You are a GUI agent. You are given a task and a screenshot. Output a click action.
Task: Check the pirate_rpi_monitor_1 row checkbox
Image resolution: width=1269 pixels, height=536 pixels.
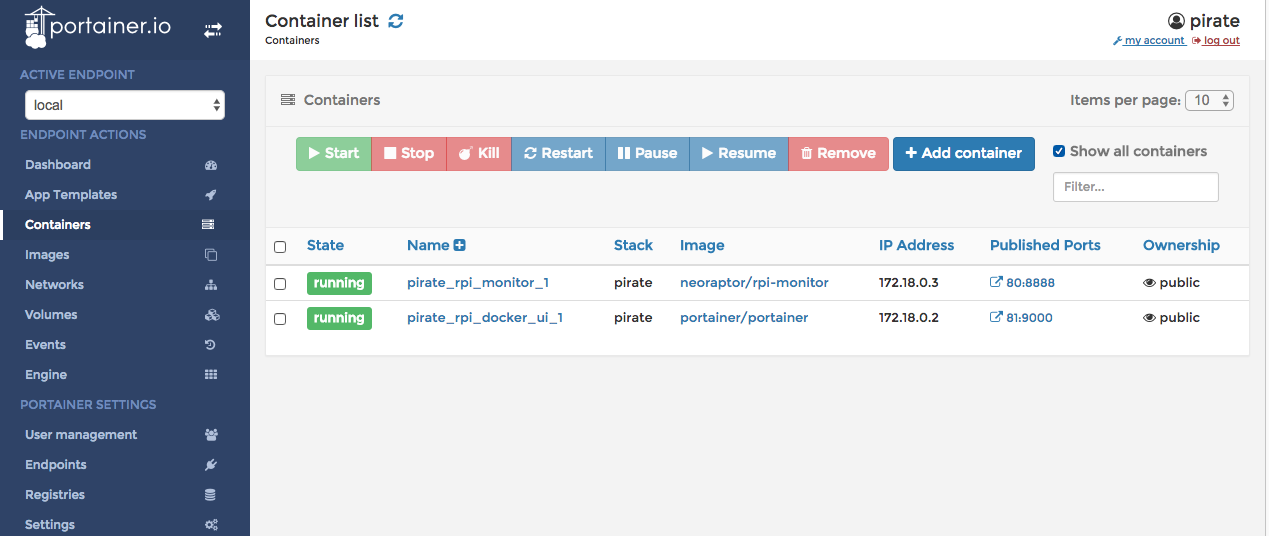pos(280,284)
